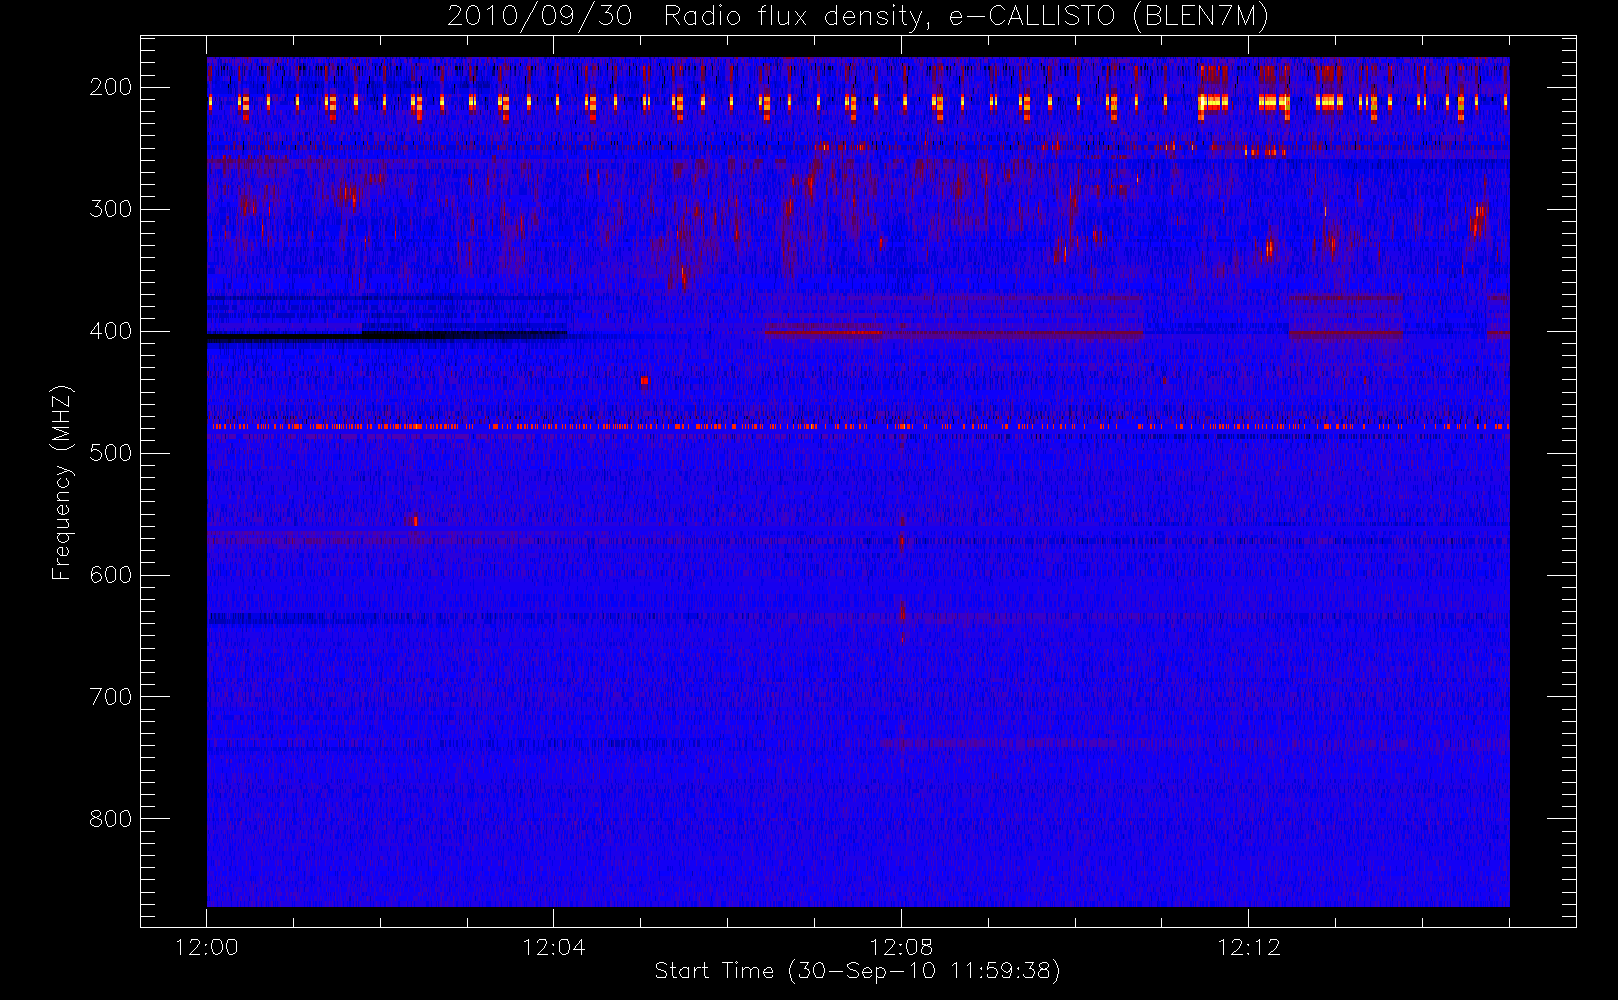Click the 700 frequency tick label

tap(111, 697)
